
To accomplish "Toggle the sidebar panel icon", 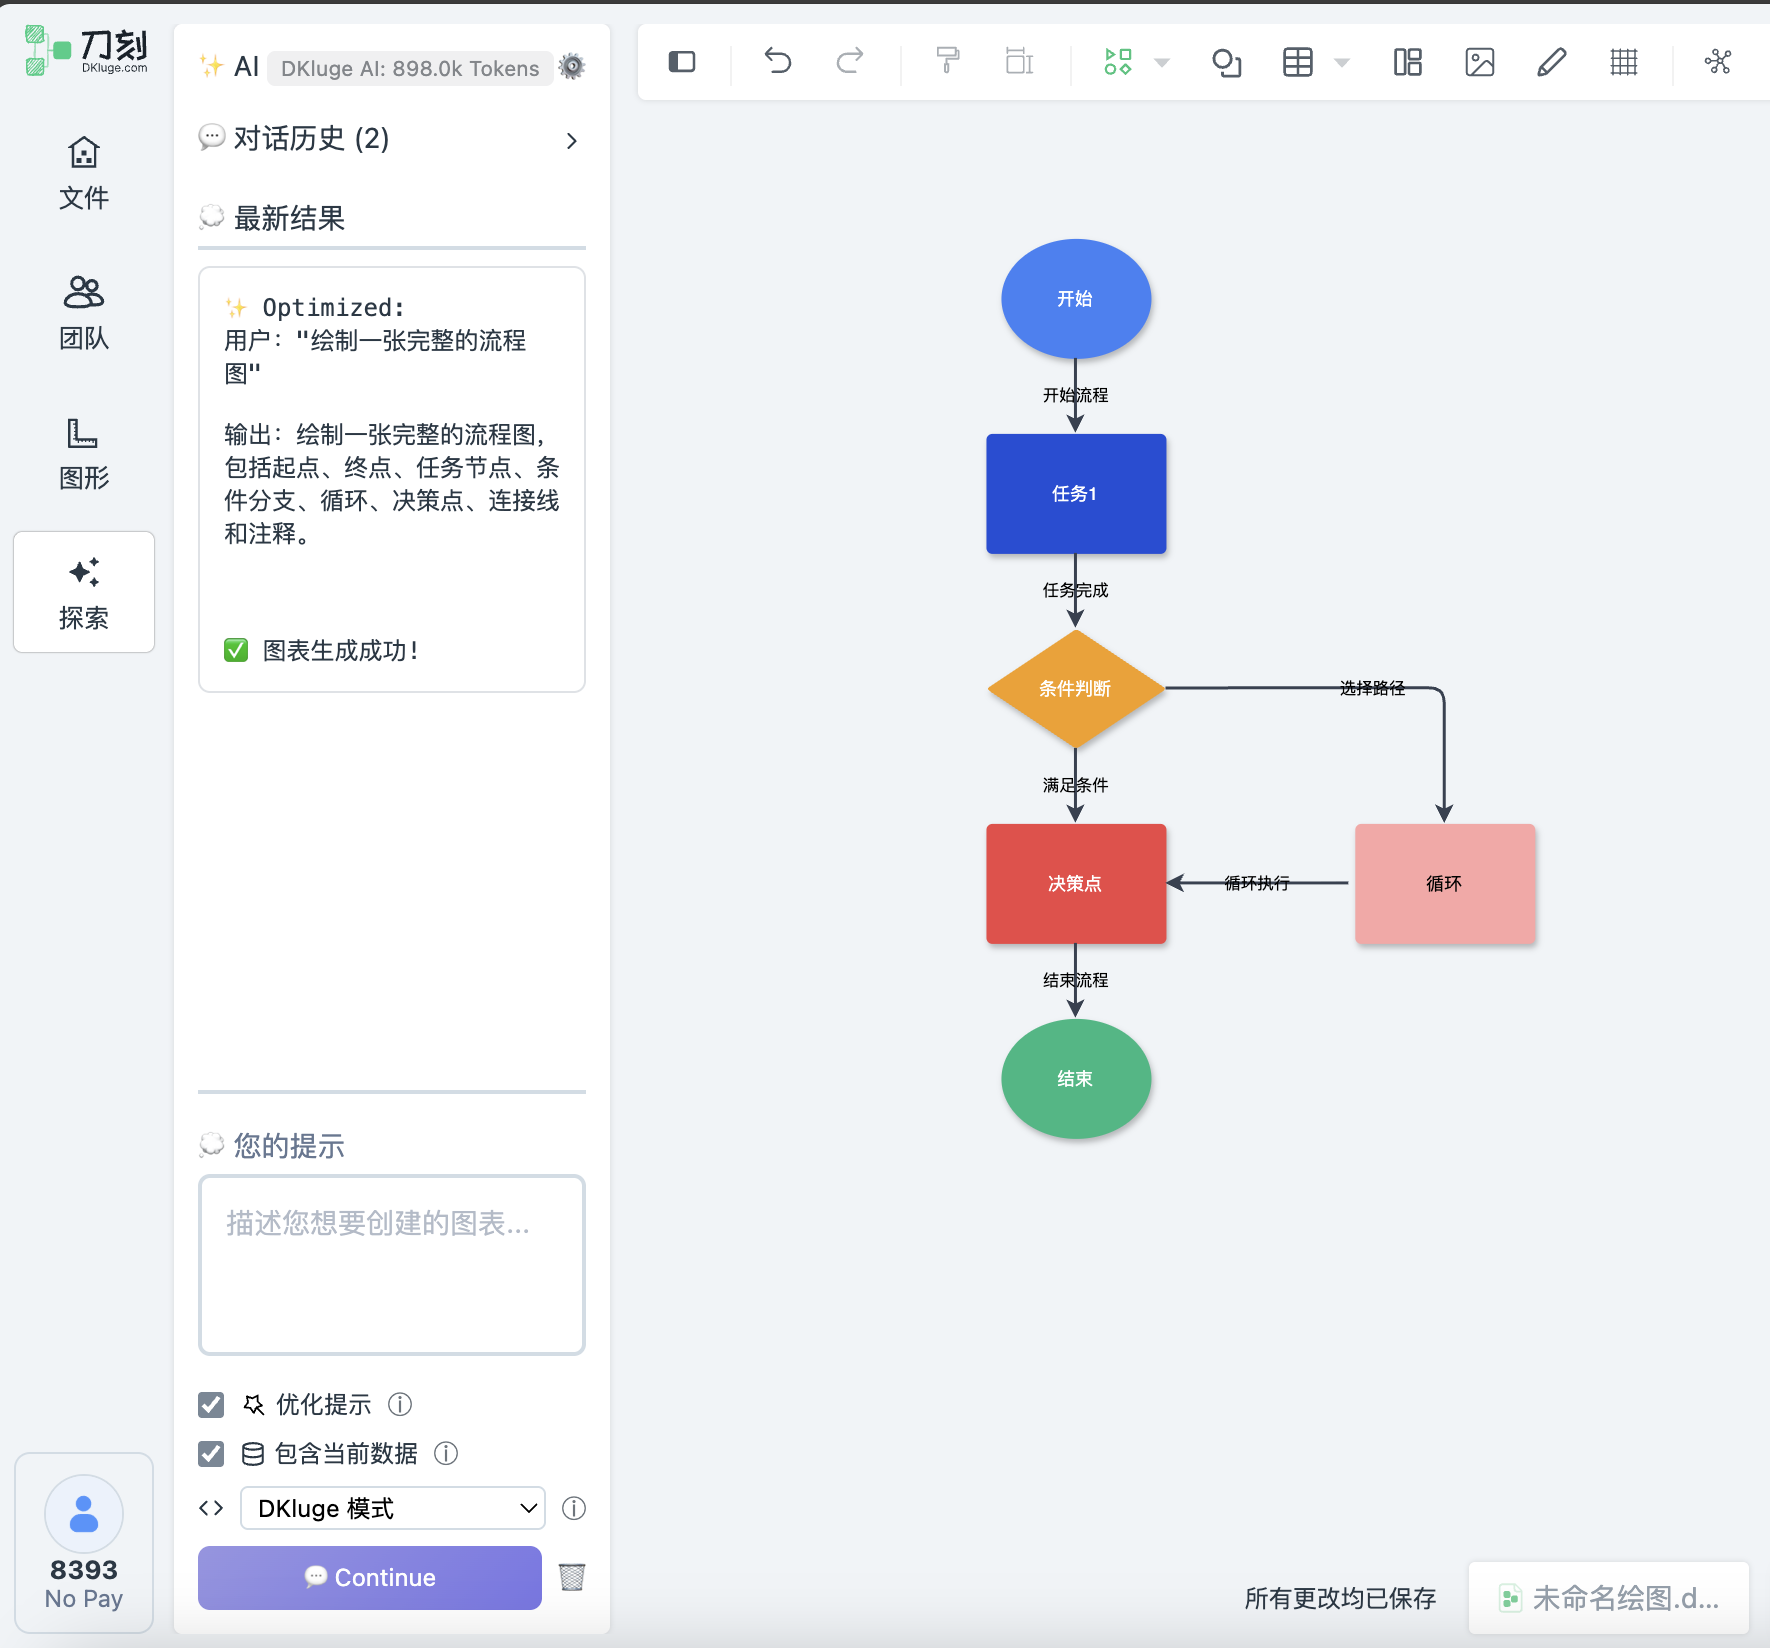I will point(682,62).
